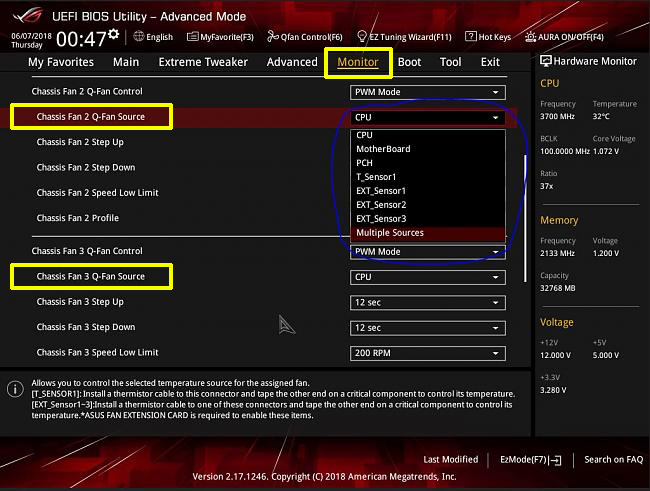650x491 pixels.
Task: Choose T_Sensor1 in source list
Action: 428,177
